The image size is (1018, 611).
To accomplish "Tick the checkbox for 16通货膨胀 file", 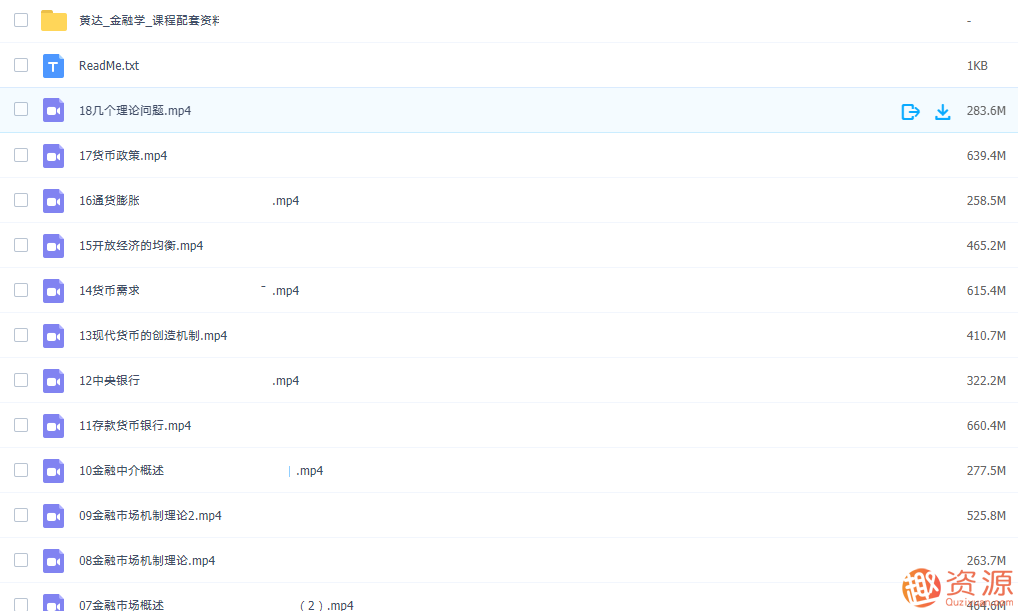I will coord(21,199).
